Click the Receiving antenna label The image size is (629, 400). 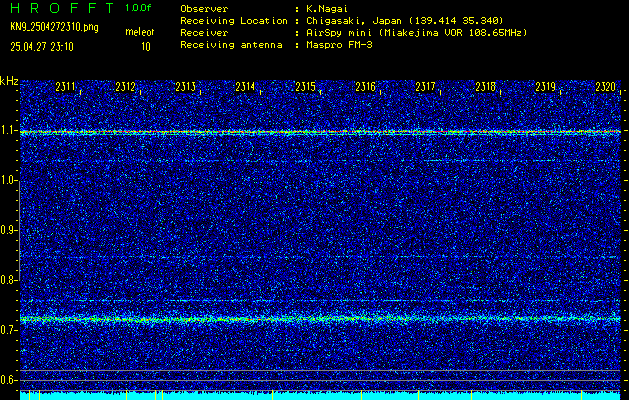(231, 45)
